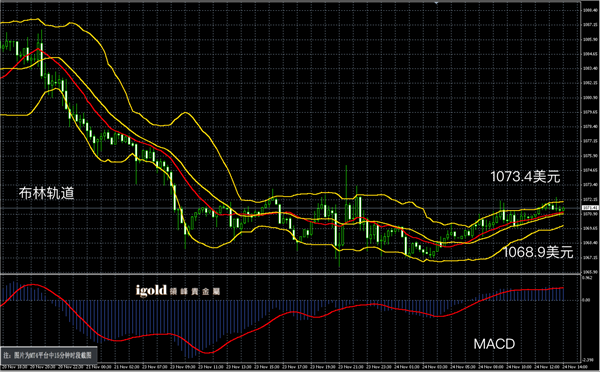Click the 1085.90 price axis label
The image size is (600, 372).
588,39
